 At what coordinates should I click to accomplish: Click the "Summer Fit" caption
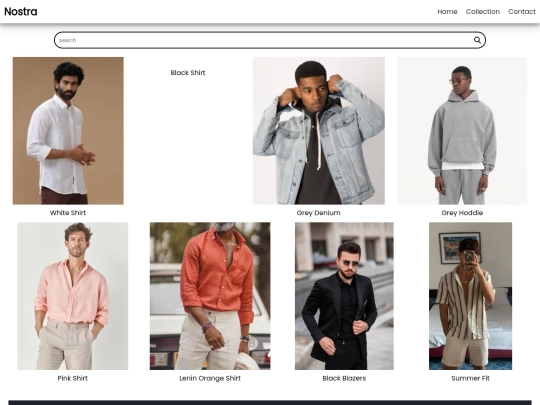pyautogui.click(x=470, y=378)
